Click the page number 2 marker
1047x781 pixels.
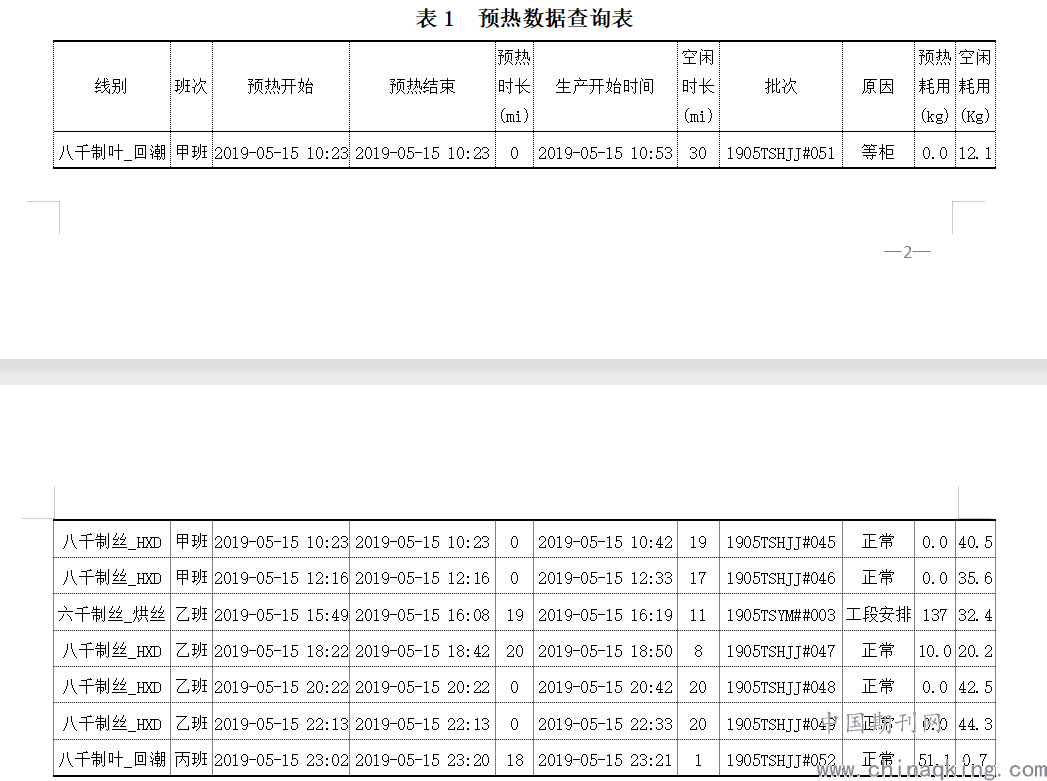pyautogui.click(x=907, y=252)
